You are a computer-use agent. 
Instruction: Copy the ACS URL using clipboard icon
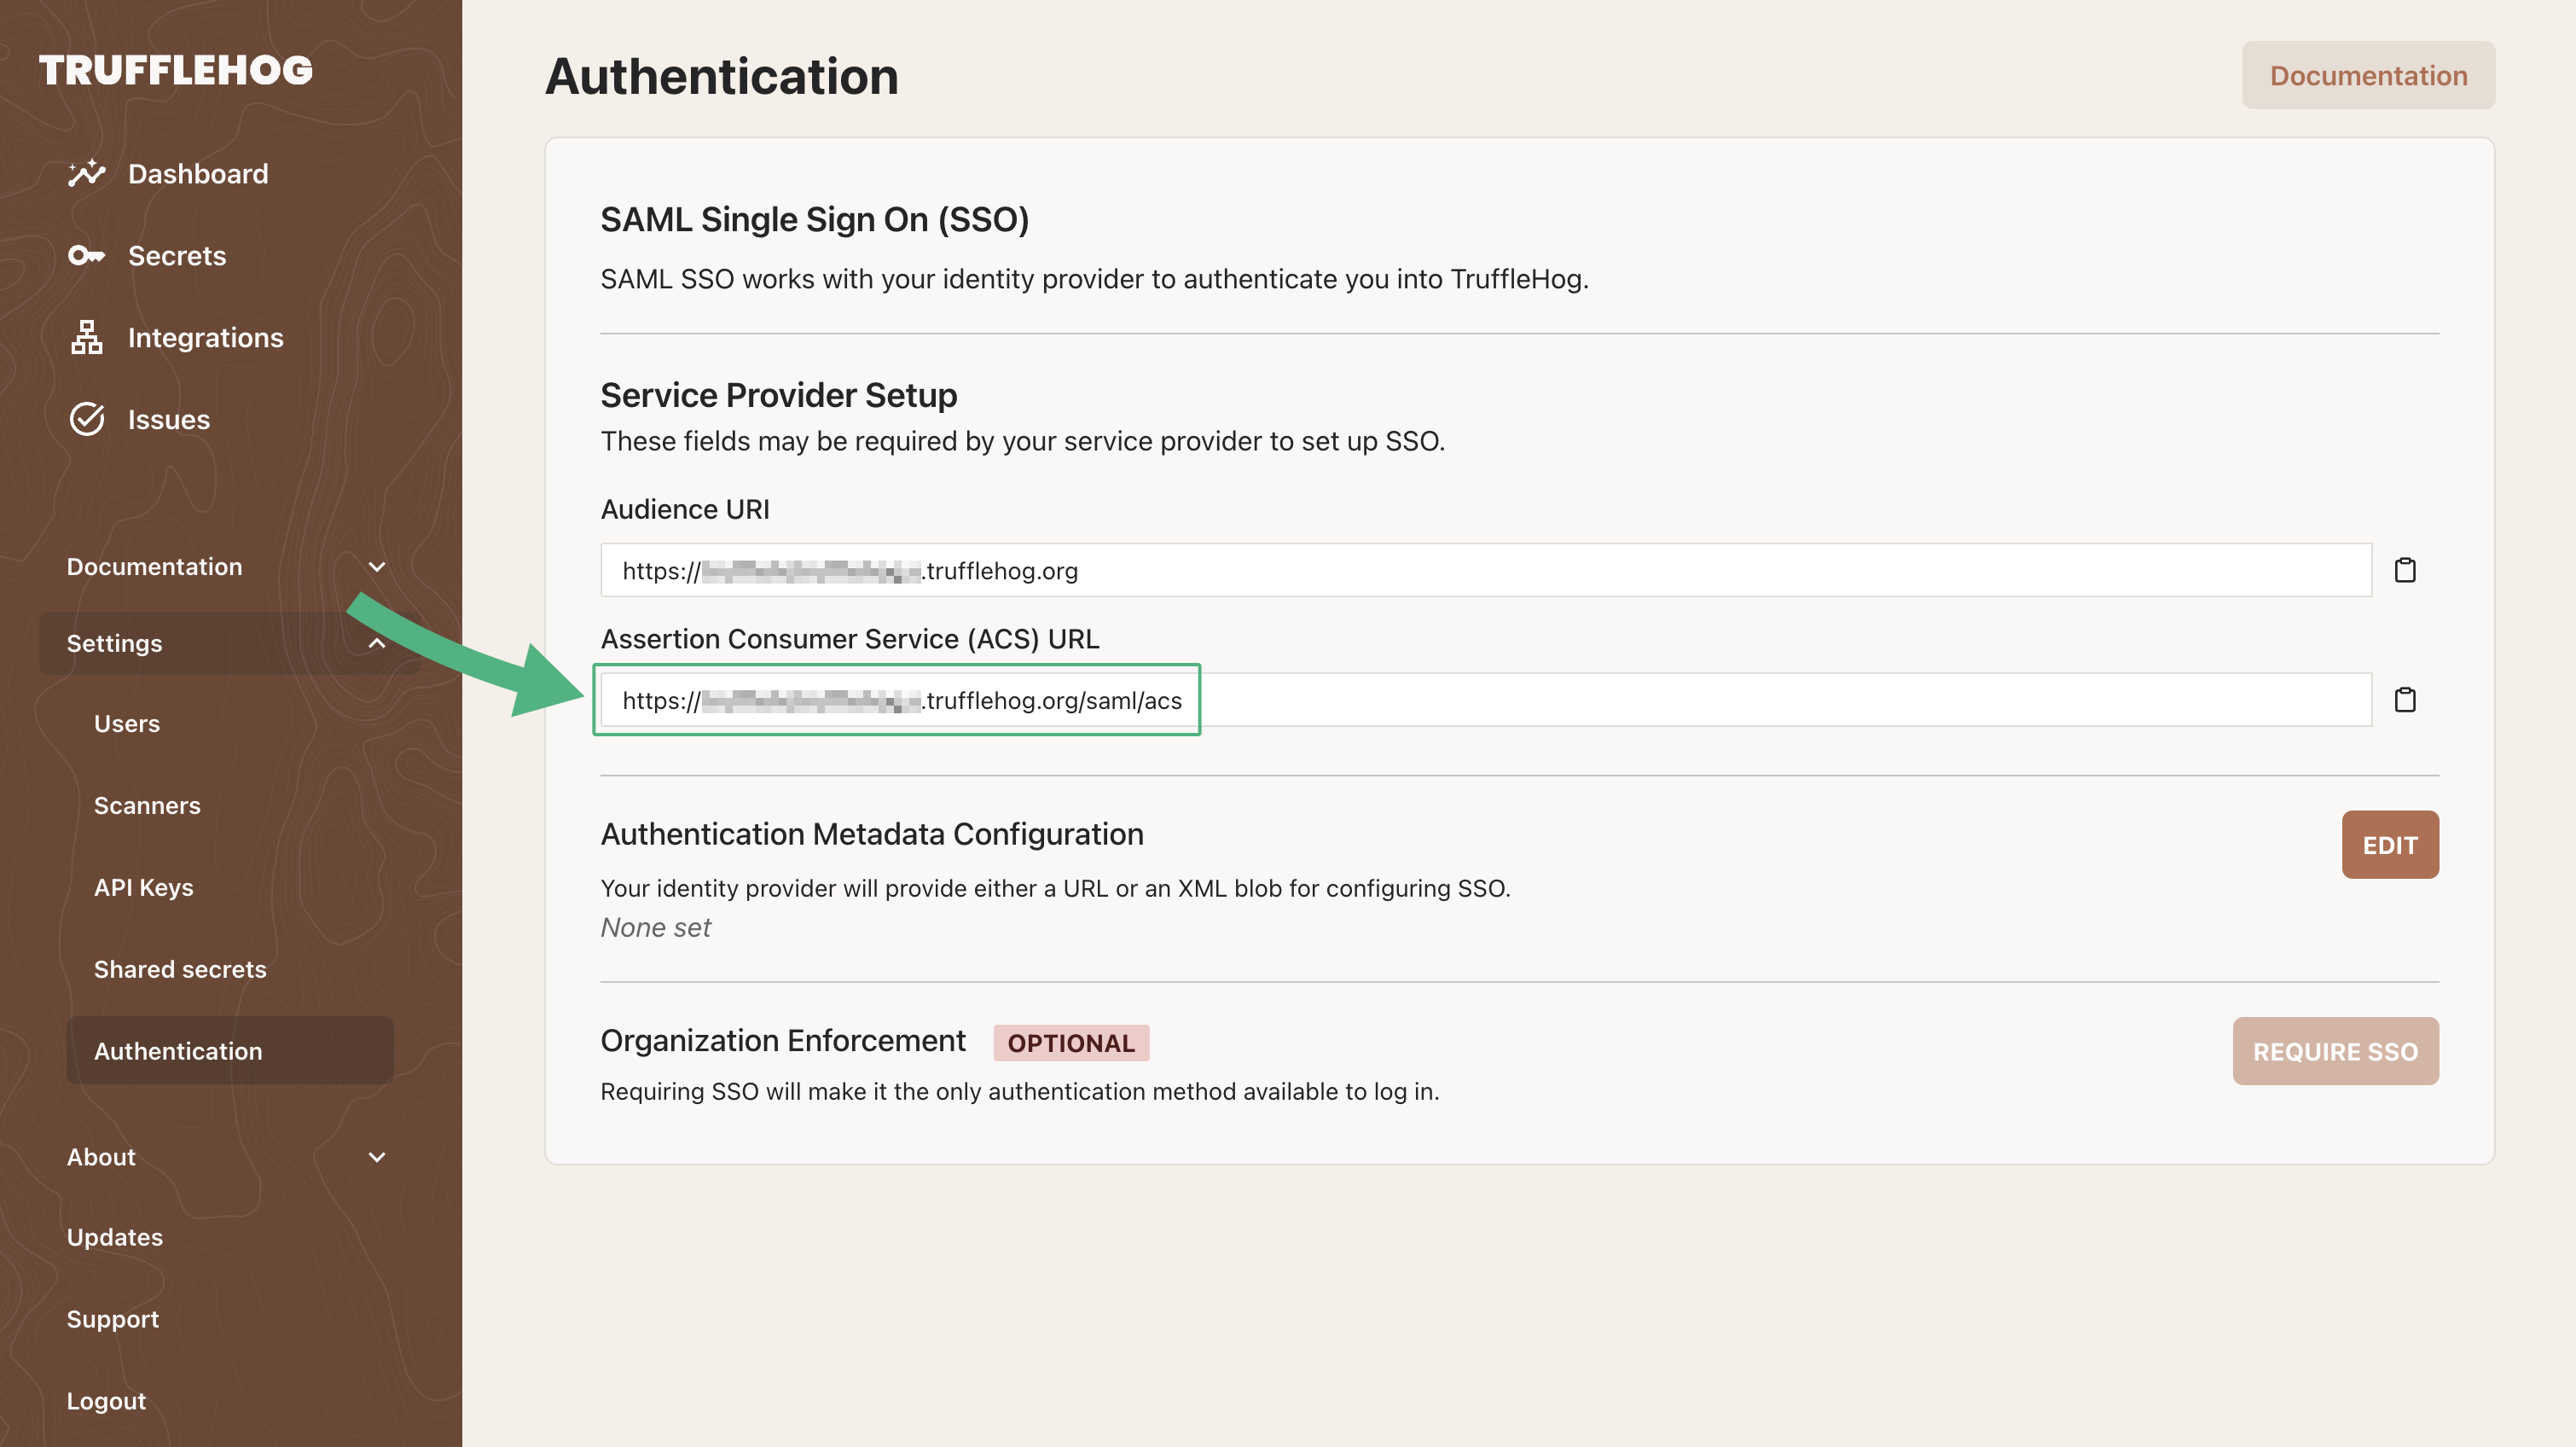tap(2406, 700)
